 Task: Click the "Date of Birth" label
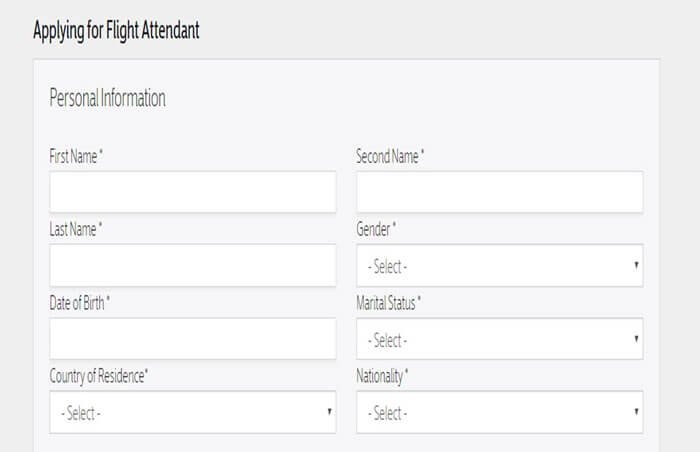click(80, 303)
